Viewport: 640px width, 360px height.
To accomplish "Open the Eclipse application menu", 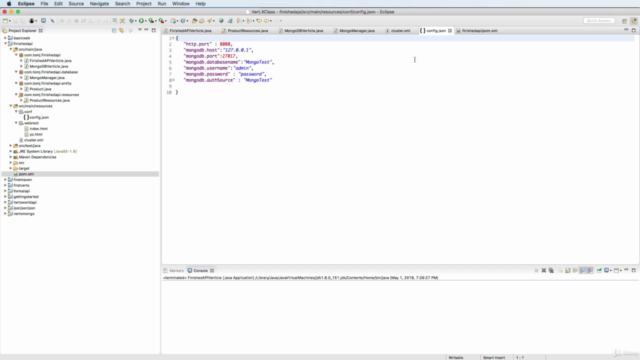I will 26,4.
